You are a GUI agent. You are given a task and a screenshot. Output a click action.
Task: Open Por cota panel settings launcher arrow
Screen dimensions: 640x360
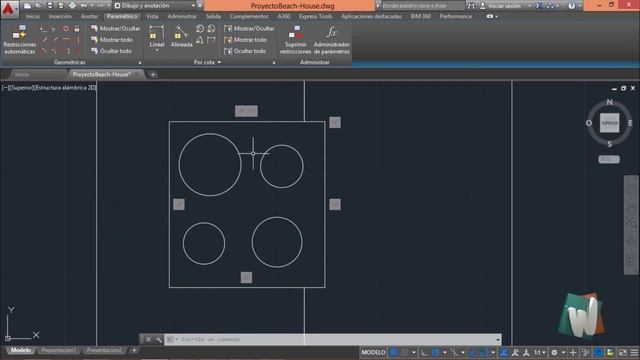(x=274, y=63)
